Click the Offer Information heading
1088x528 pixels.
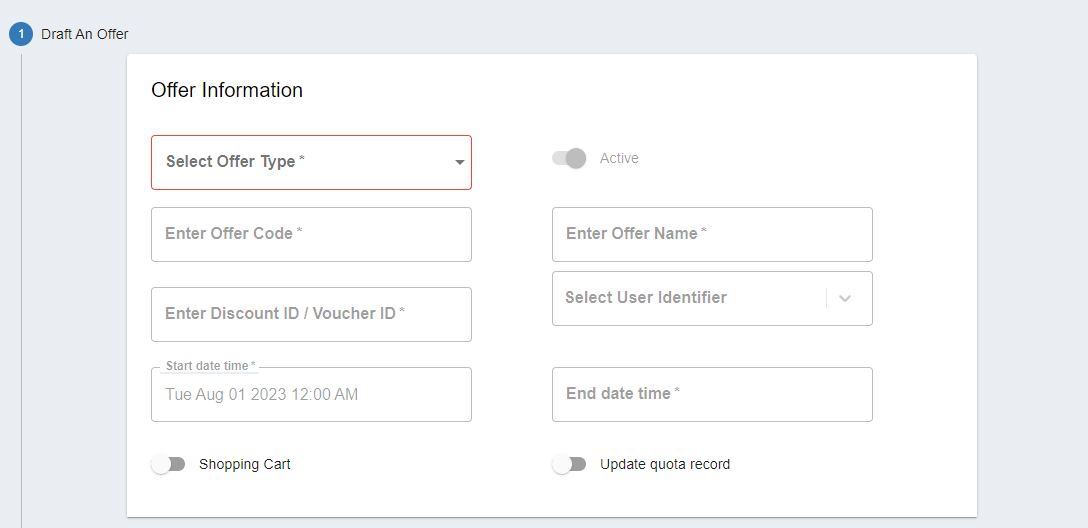coord(227,90)
